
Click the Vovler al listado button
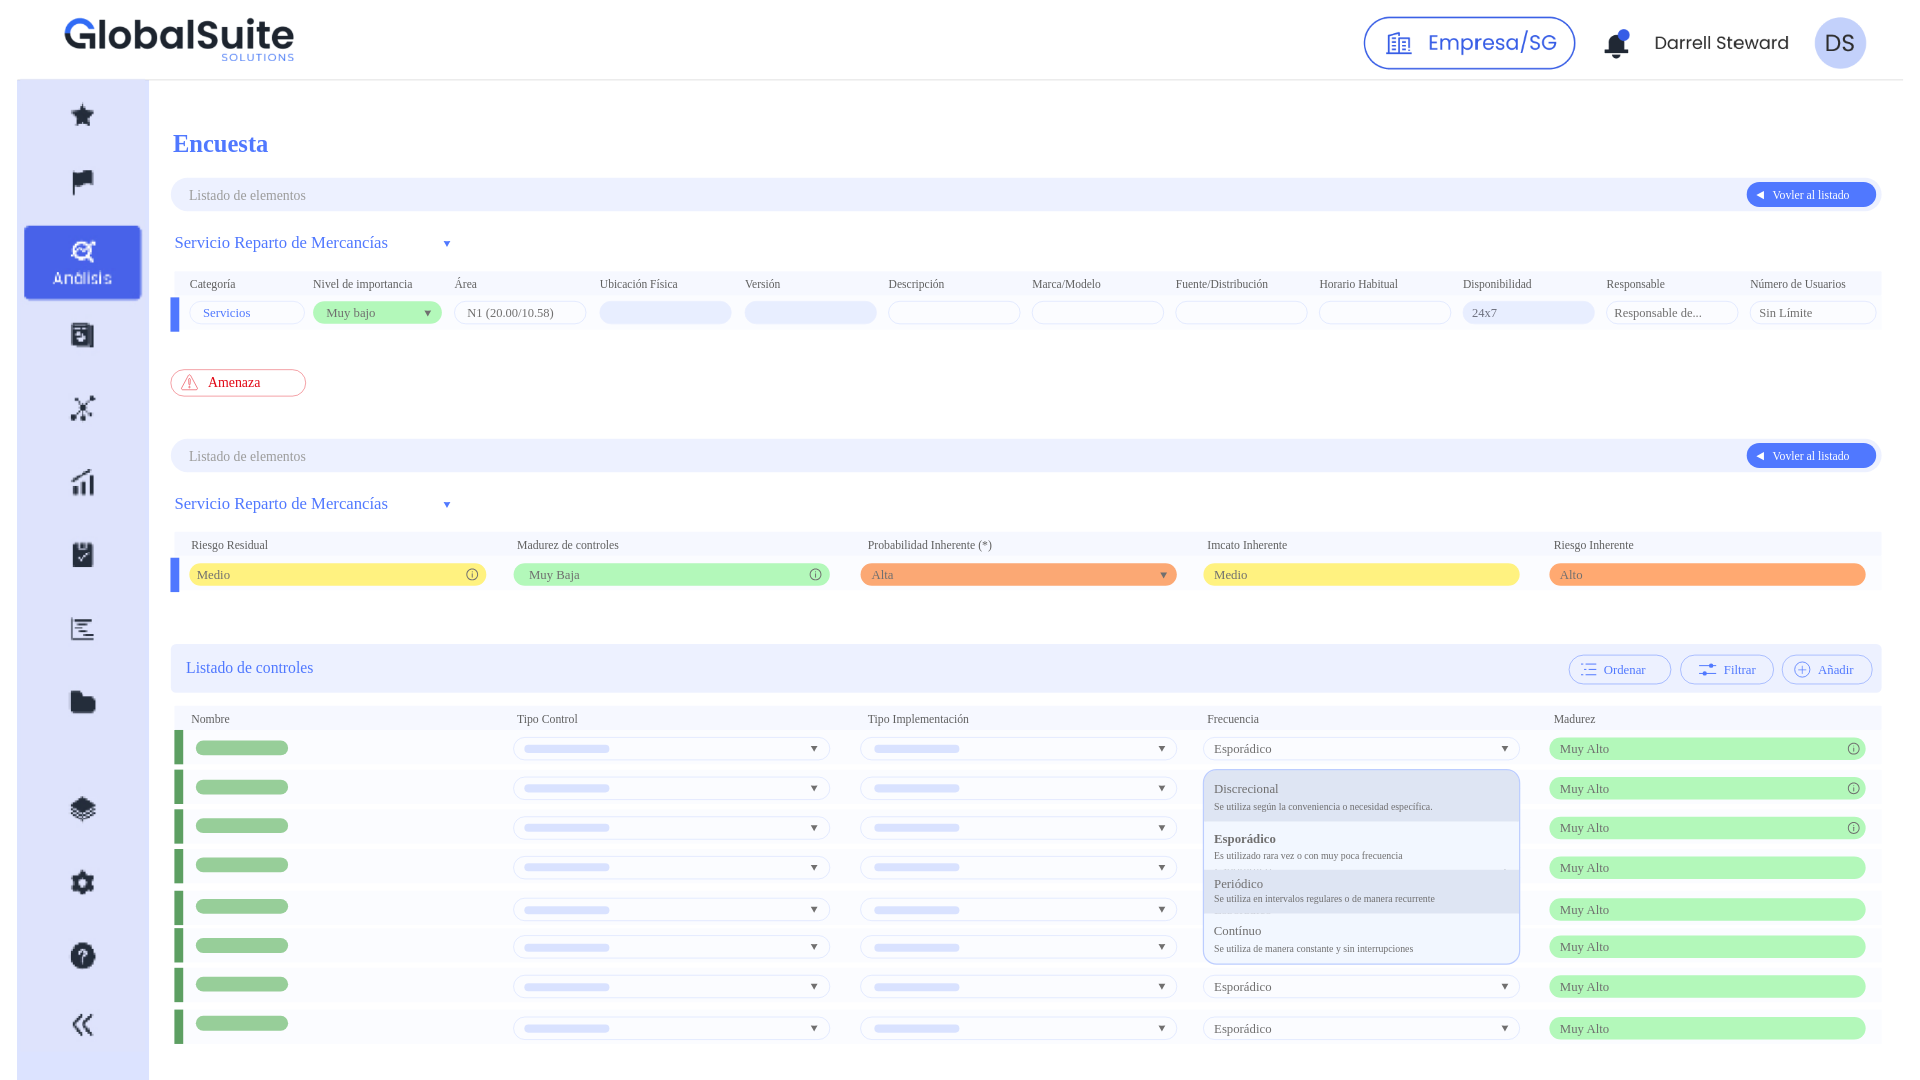[x=1810, y=194]
